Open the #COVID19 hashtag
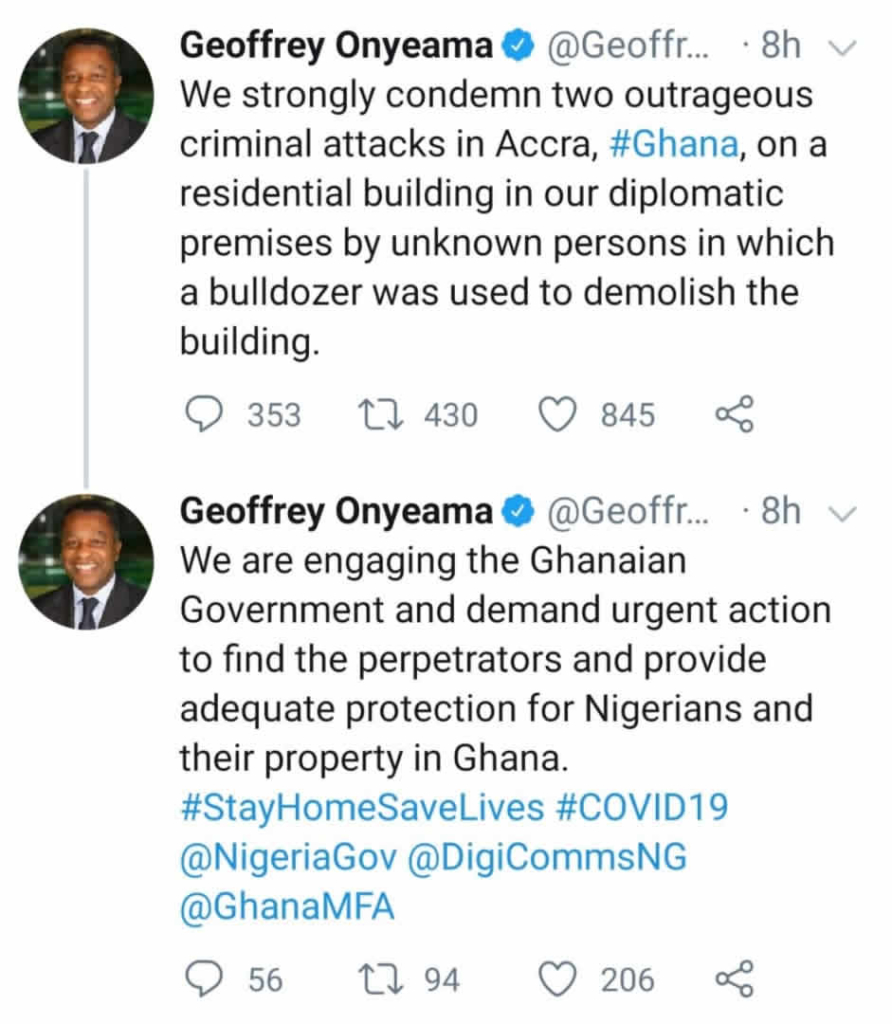The width and height of the screenshot is (892, 1024). point(641,808)
